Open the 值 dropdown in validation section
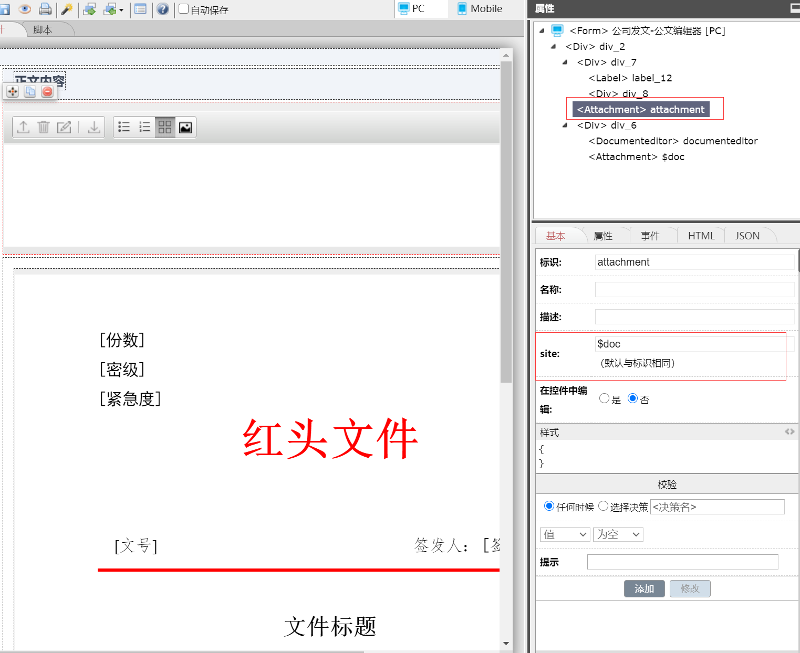Image resolution: width=800 pixels, height=653 pixels. pos(565,535)
